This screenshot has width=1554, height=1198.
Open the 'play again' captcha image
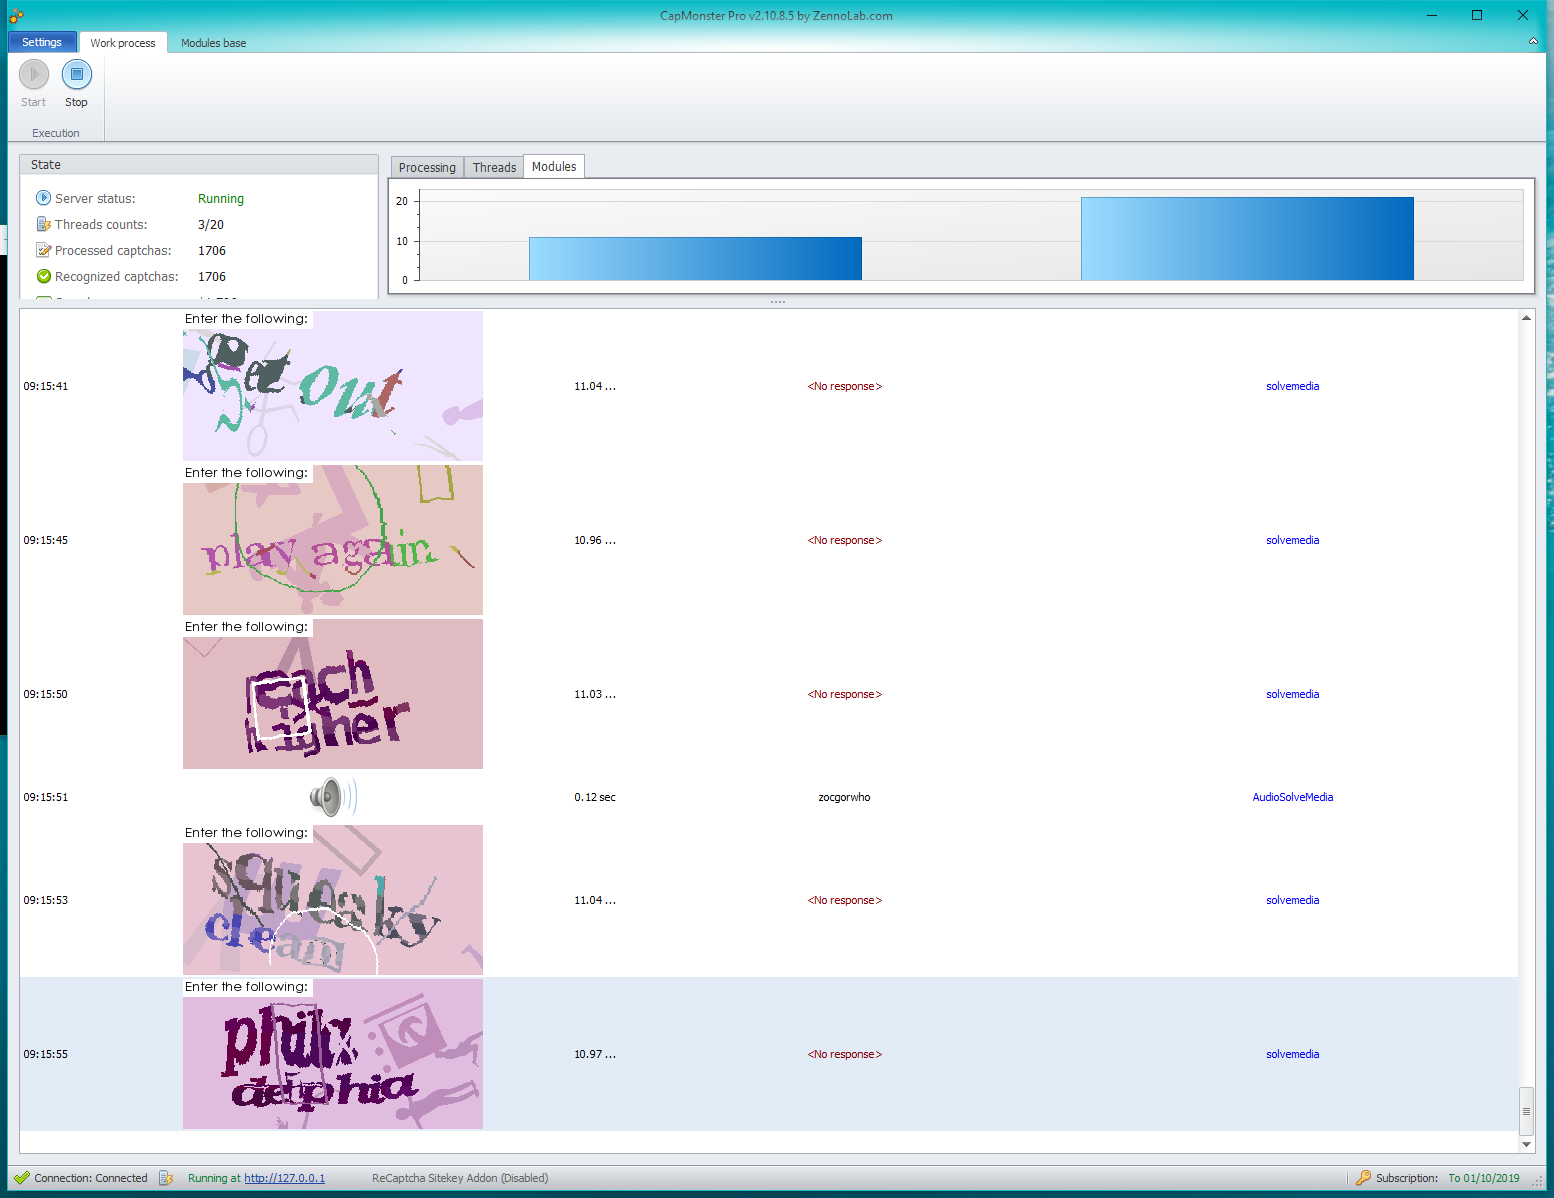(333, 540)
